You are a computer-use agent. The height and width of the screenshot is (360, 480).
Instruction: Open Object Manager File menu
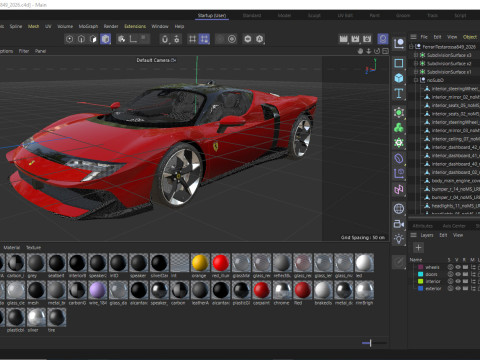point(424,37)
